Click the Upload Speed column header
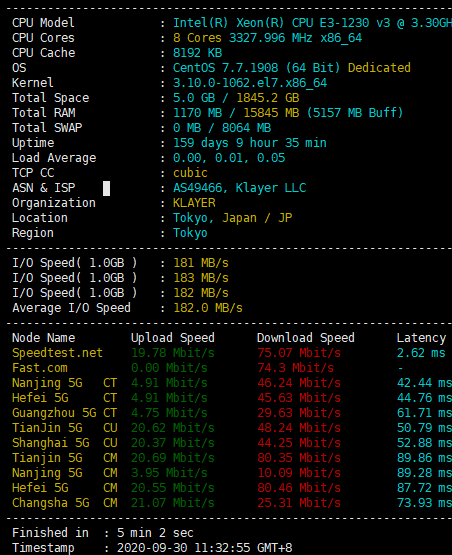The height and width of the screenshot is (555, 452). 173,338
